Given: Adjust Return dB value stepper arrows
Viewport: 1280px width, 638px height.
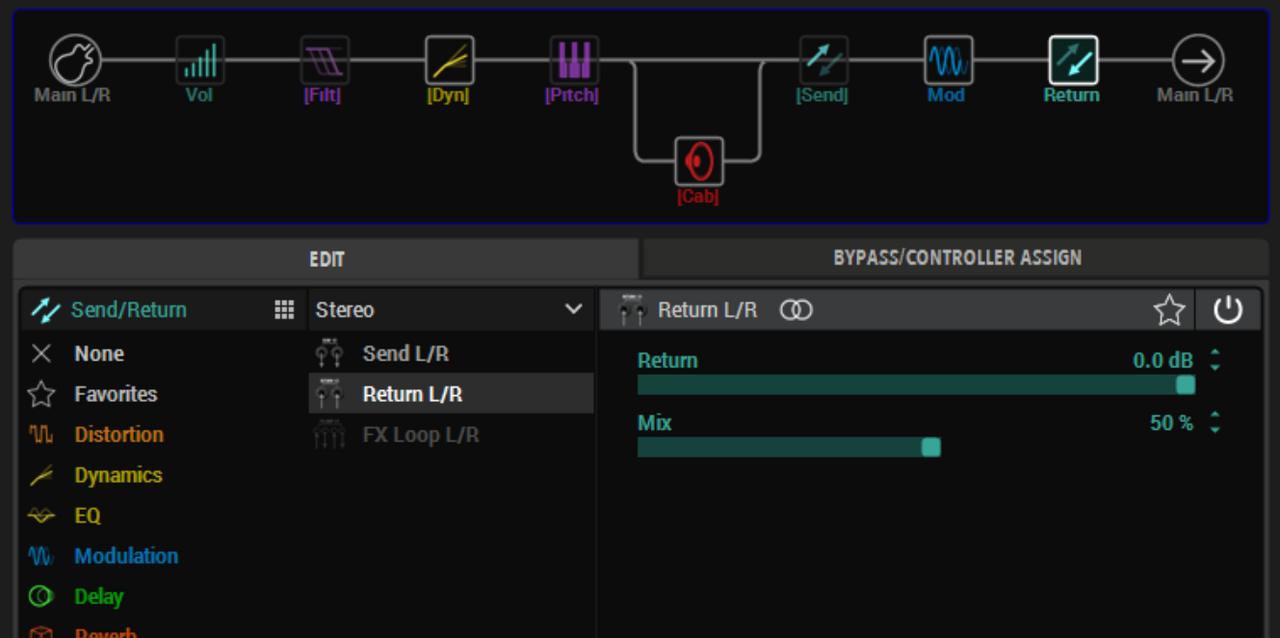Looking at the screenshot, I should [x=1215, y=361].
